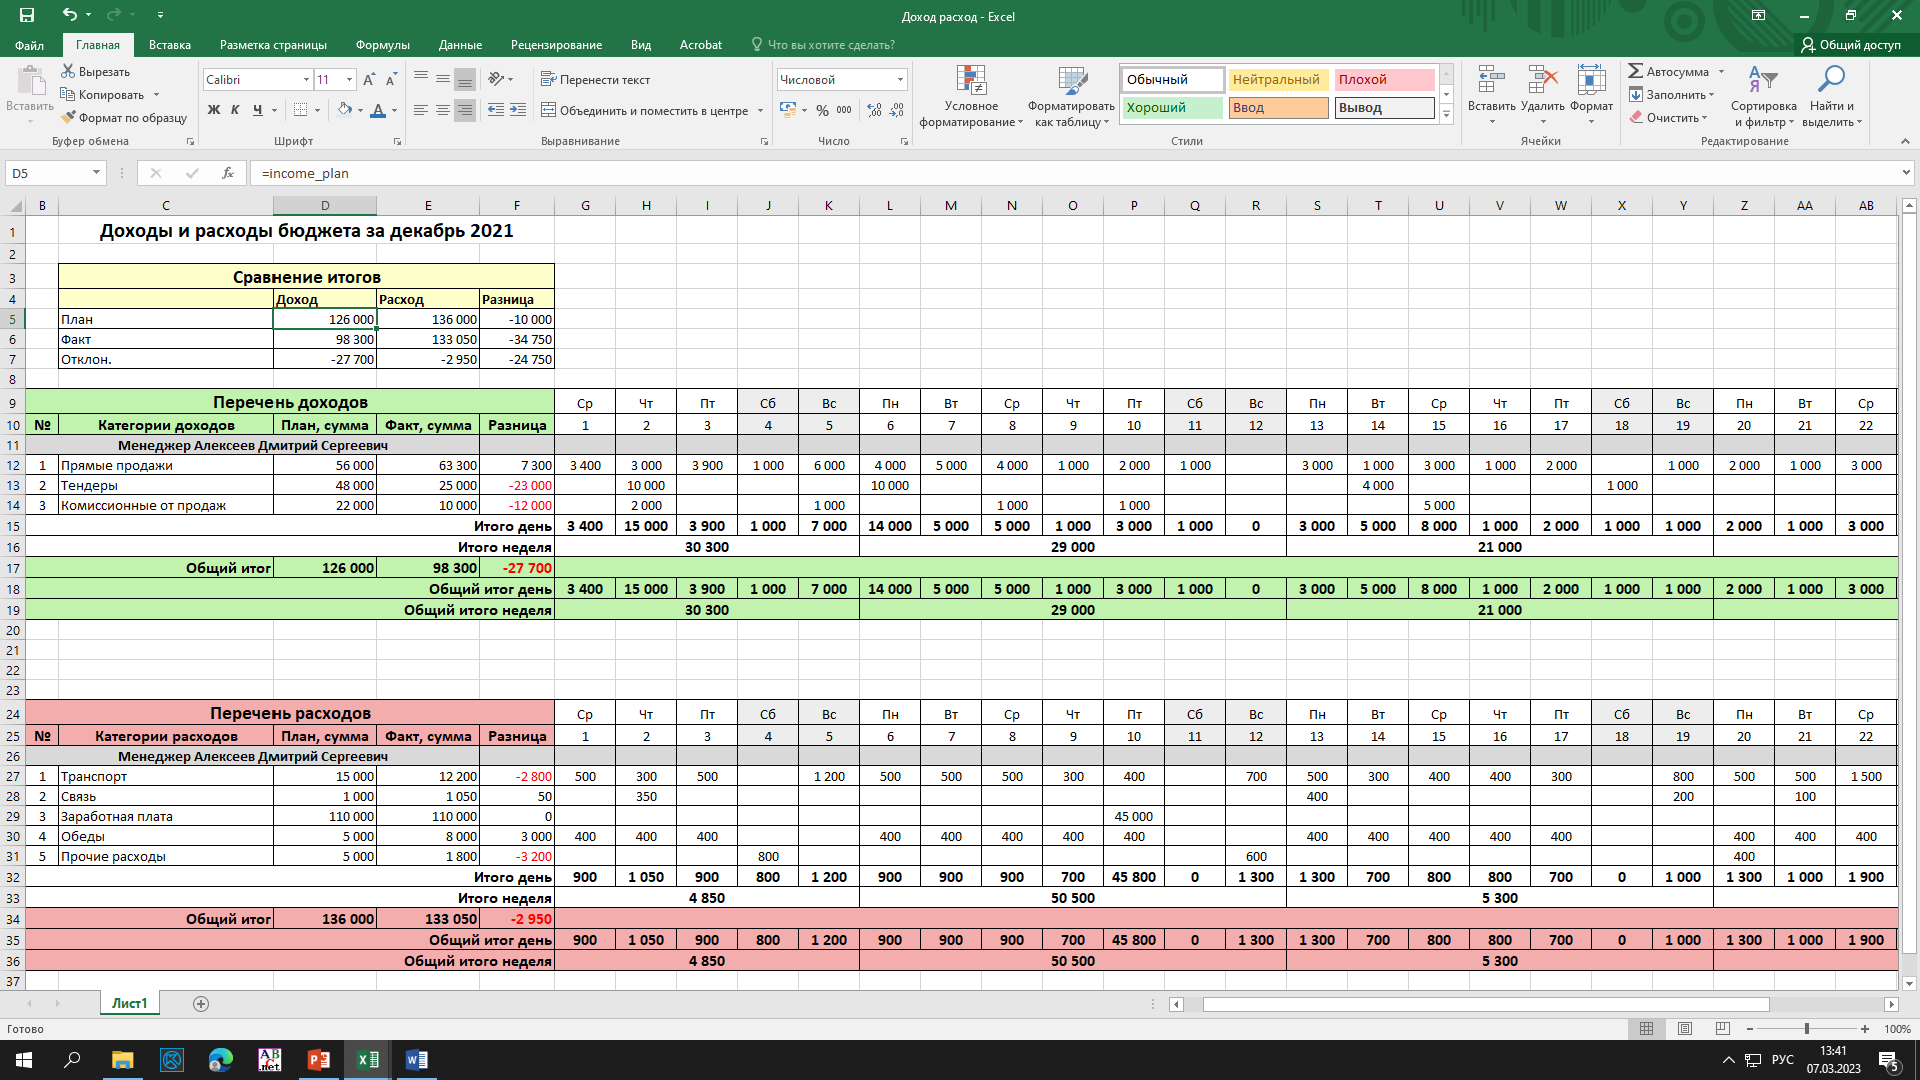The height and width of the screenshot is (1080, 1920).
Task: Toggle Wrap Text (Перенести текст)
Action: click(x=595, y=80)
